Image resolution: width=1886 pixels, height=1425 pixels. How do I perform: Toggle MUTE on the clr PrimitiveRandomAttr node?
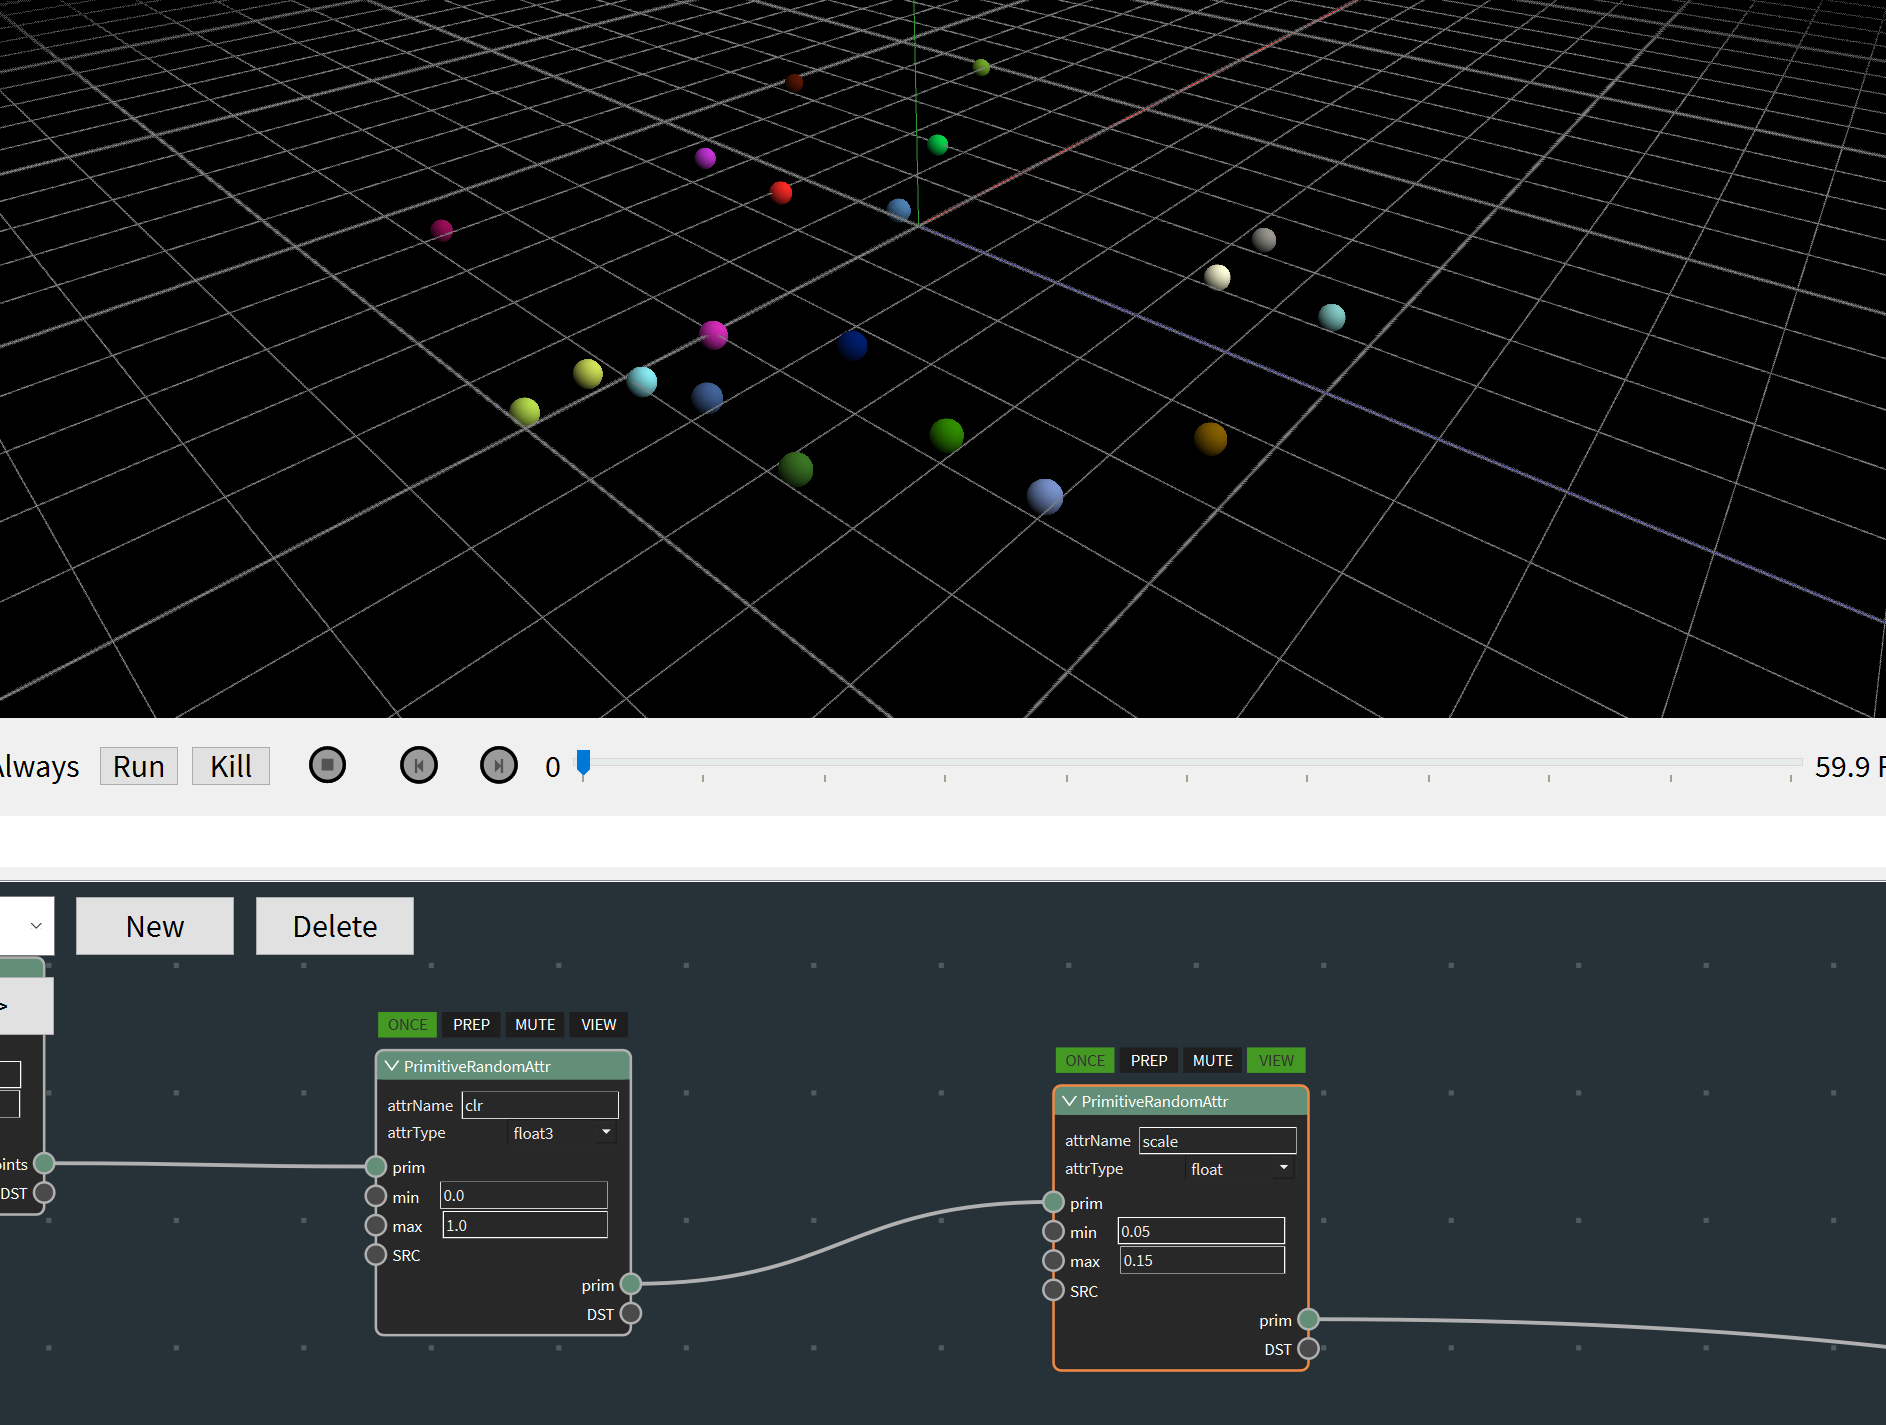(x=535, y=1024)
